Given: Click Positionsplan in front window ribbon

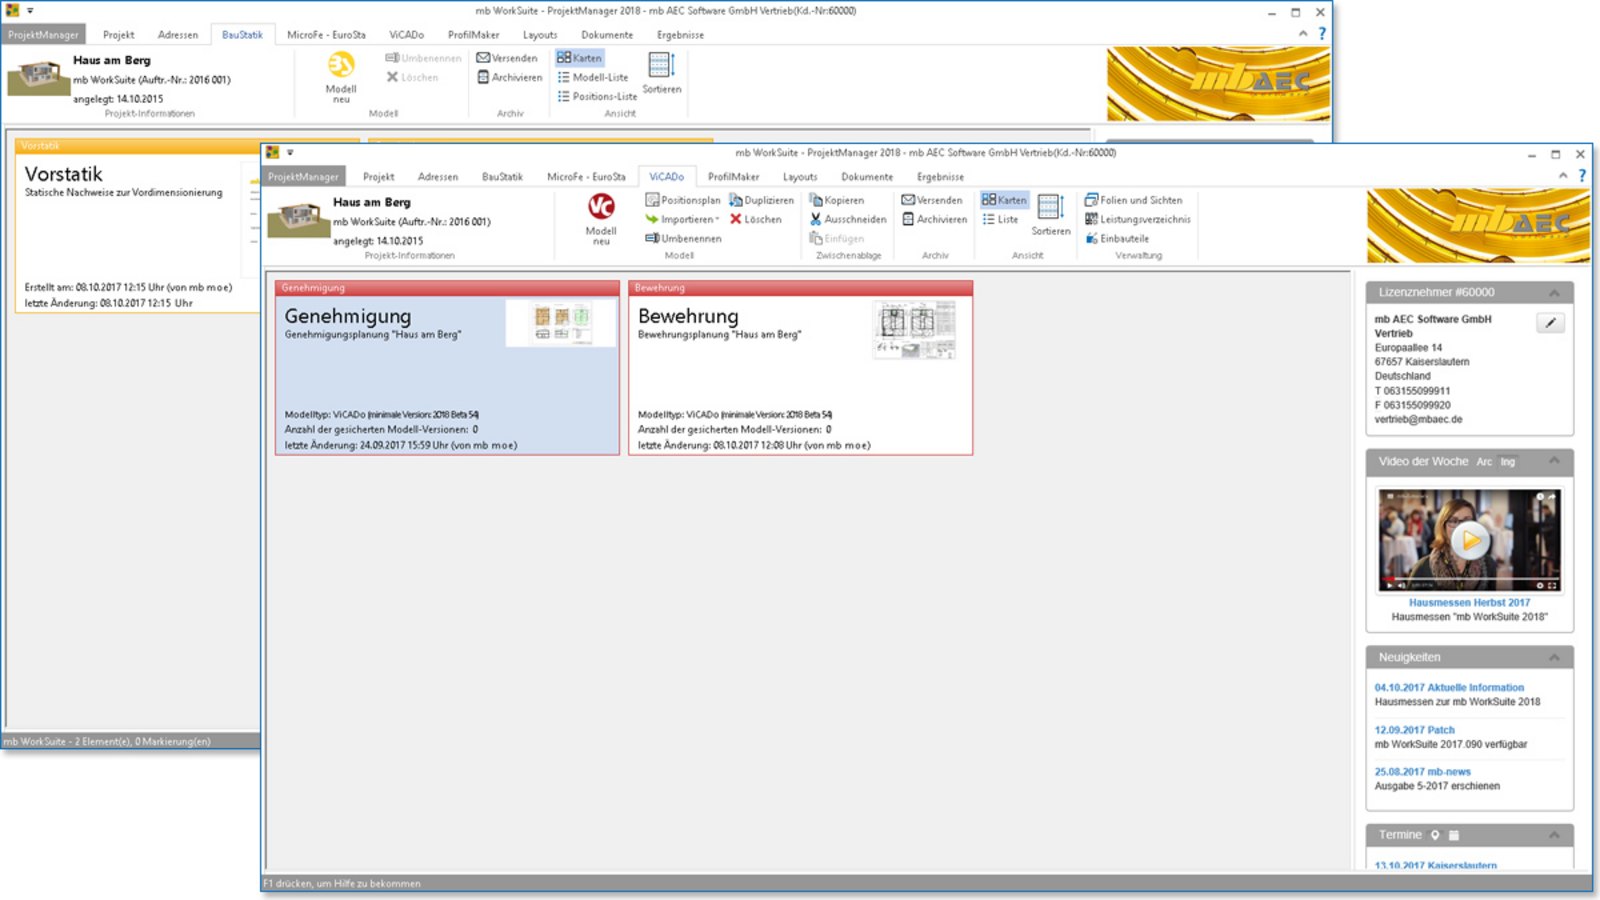Looking at the screenshot, I should tap(683, 200).
